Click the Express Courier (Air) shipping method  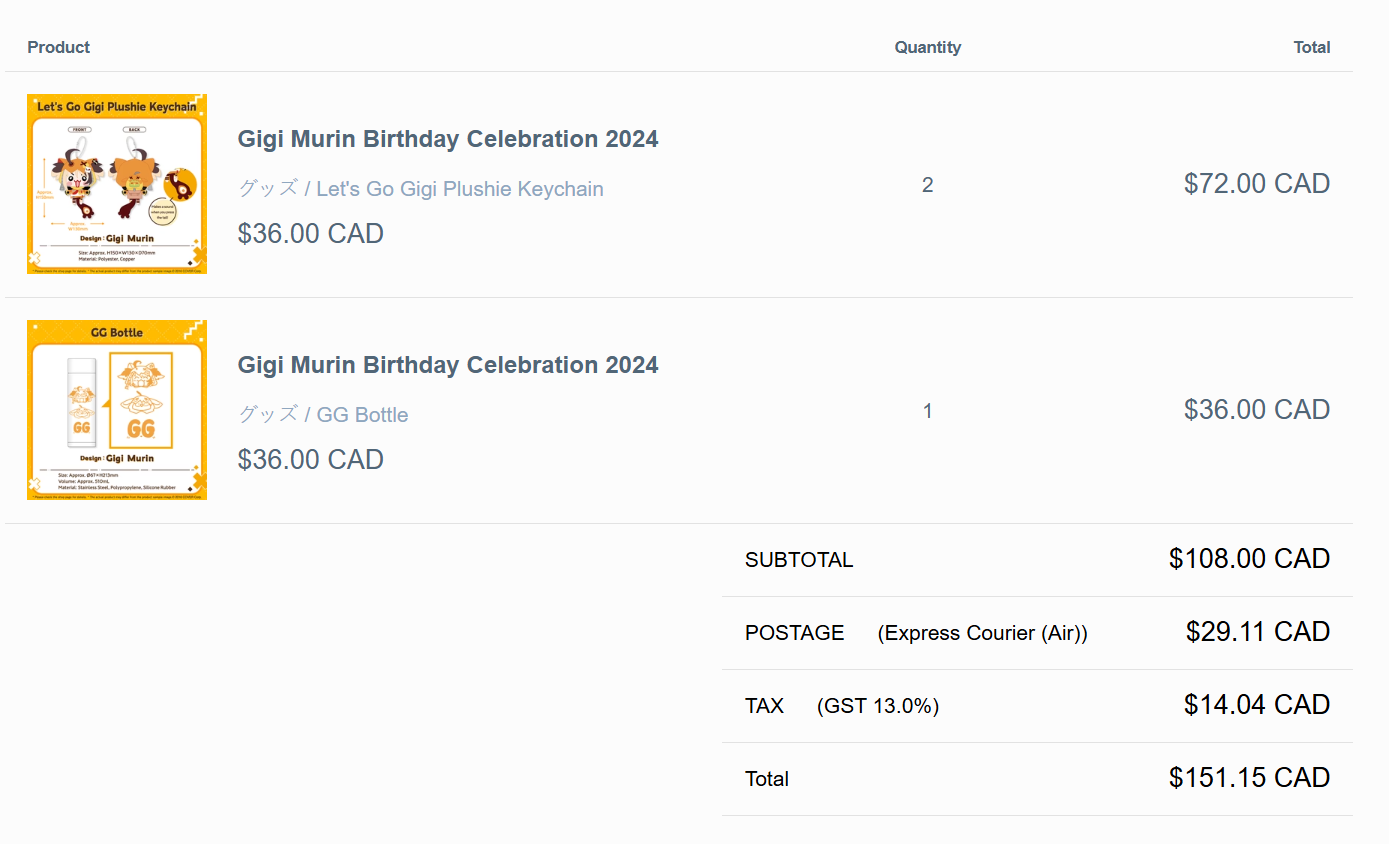pos(982,633)
